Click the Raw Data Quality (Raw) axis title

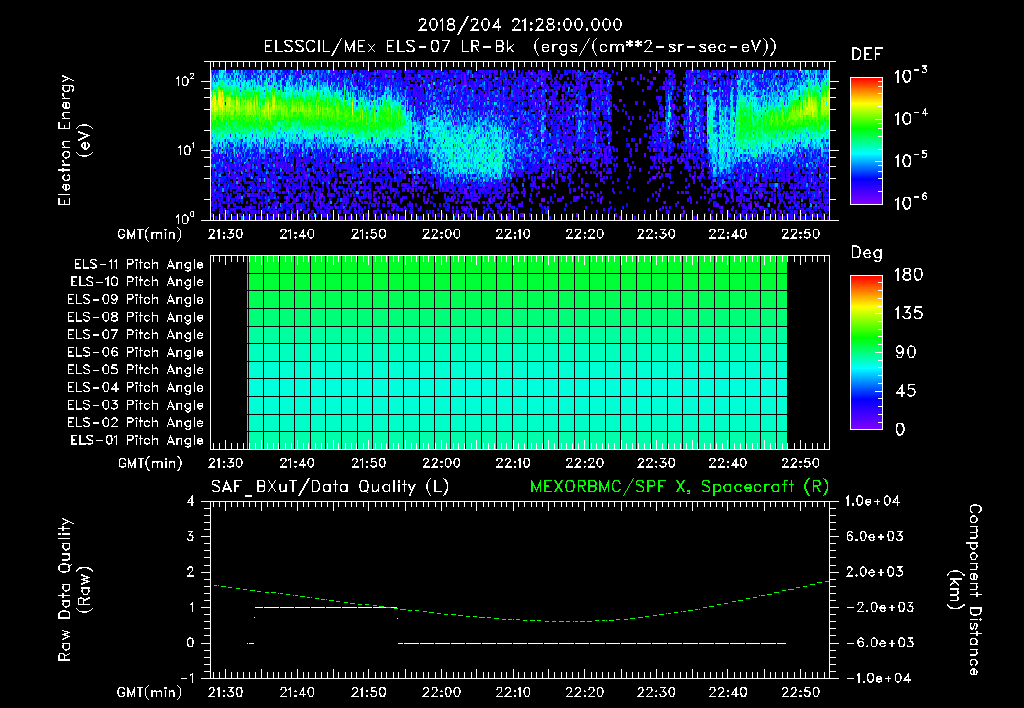tap(74, 590)
